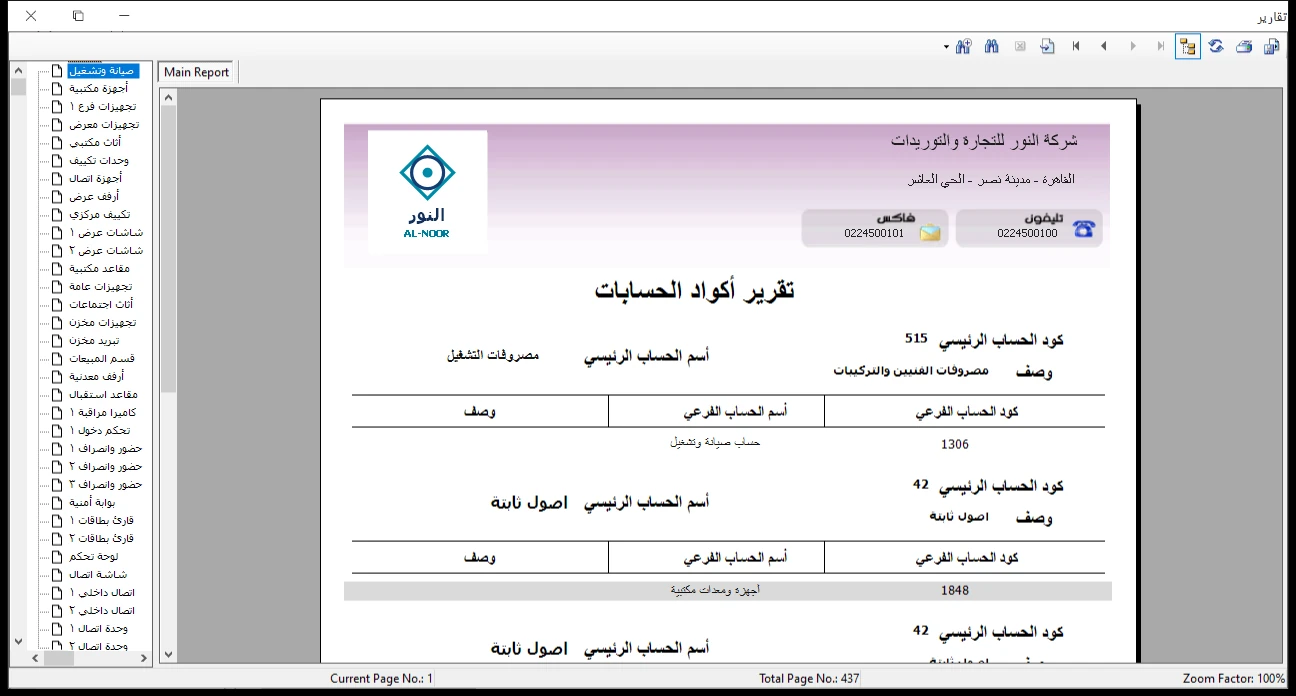Refresh the report with the circular arrows icon
Image resolution: width=1296 pixels, height=696 pixels.
[x=1216, y=46]
